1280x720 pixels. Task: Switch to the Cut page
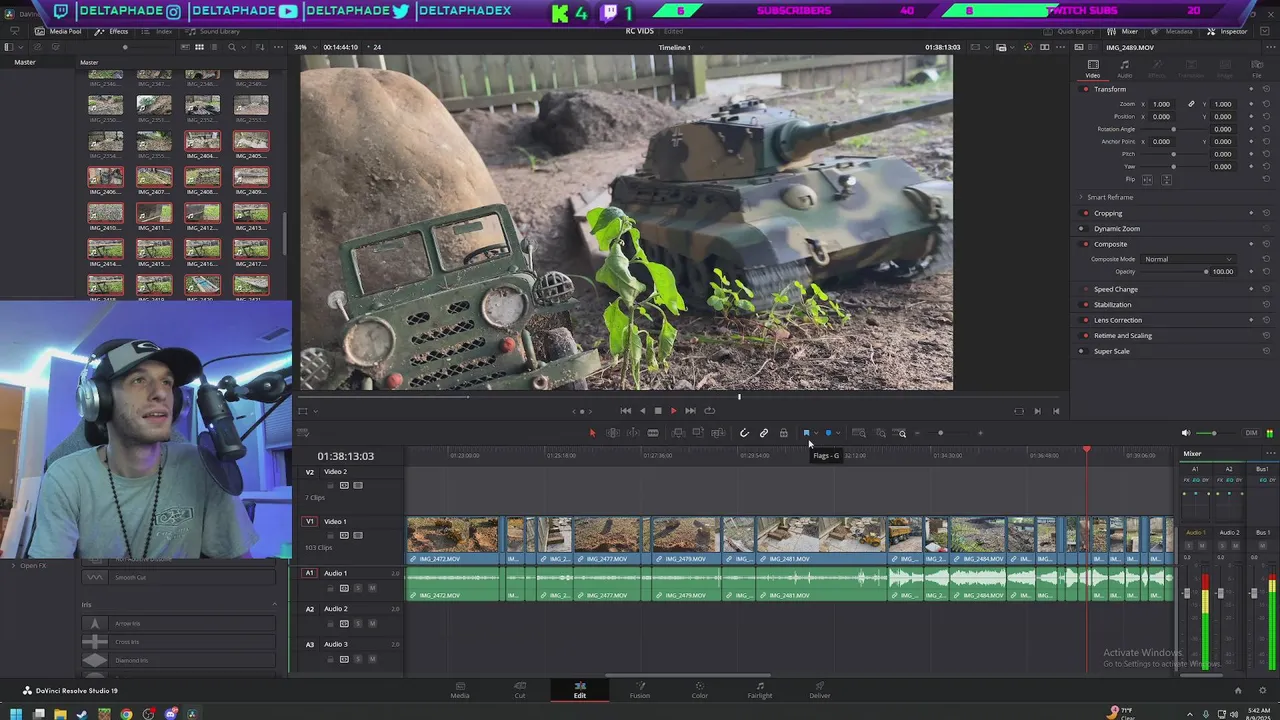pos(520,690)
